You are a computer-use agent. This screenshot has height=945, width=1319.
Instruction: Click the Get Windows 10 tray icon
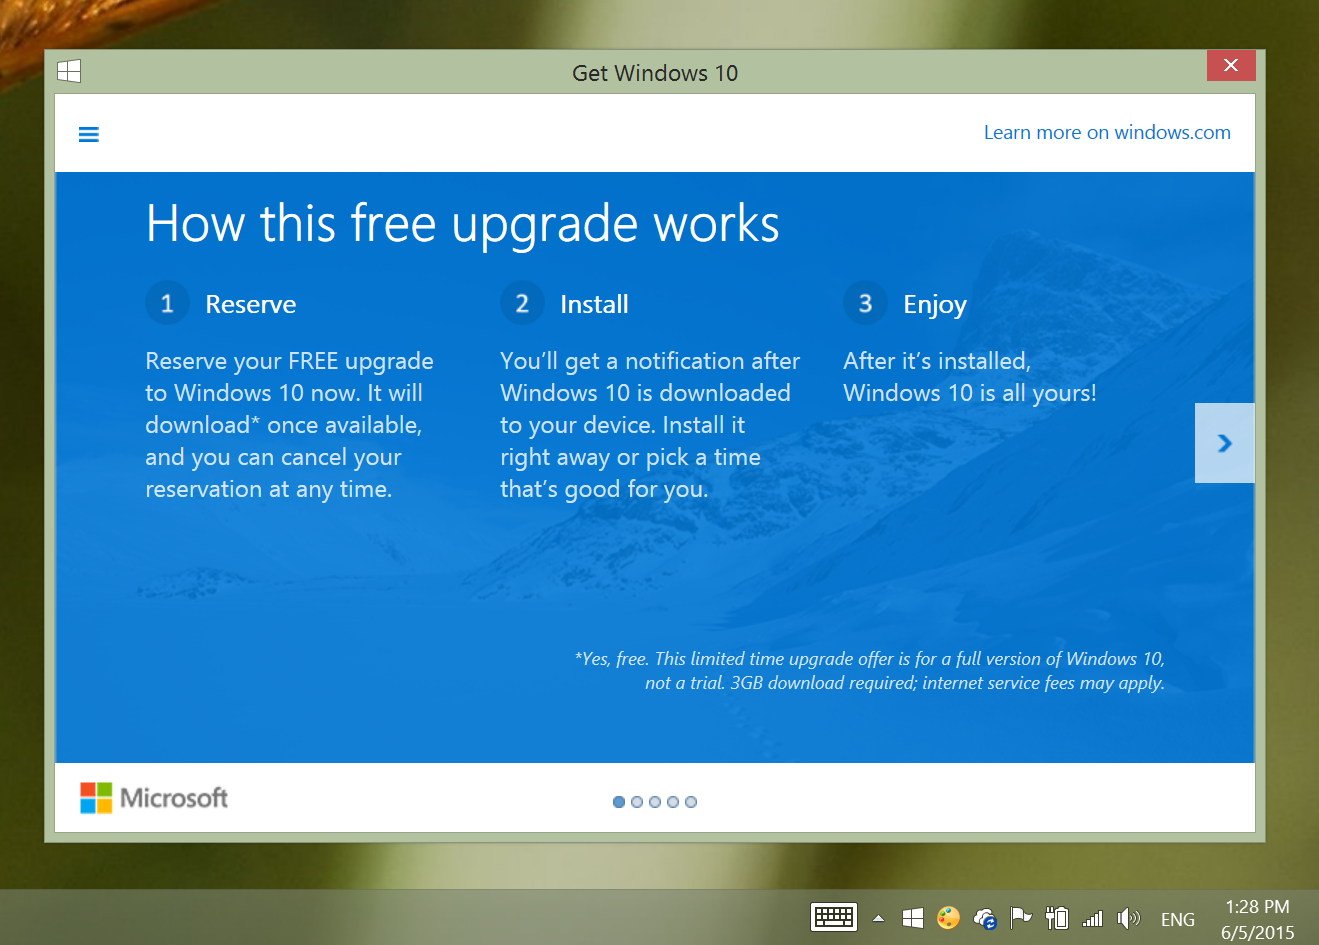coord(912,918)
